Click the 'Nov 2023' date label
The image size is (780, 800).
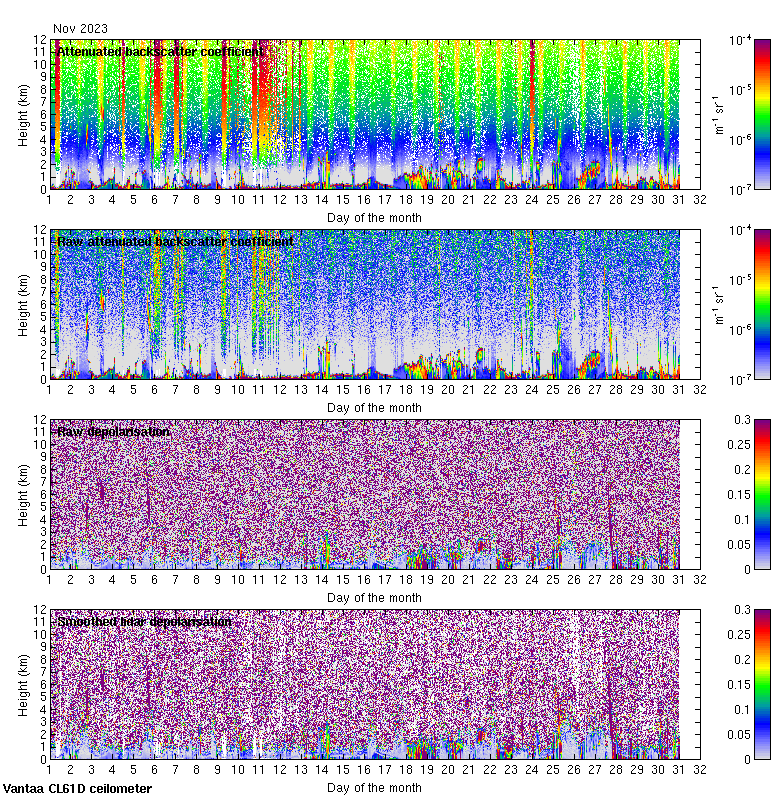80,29
